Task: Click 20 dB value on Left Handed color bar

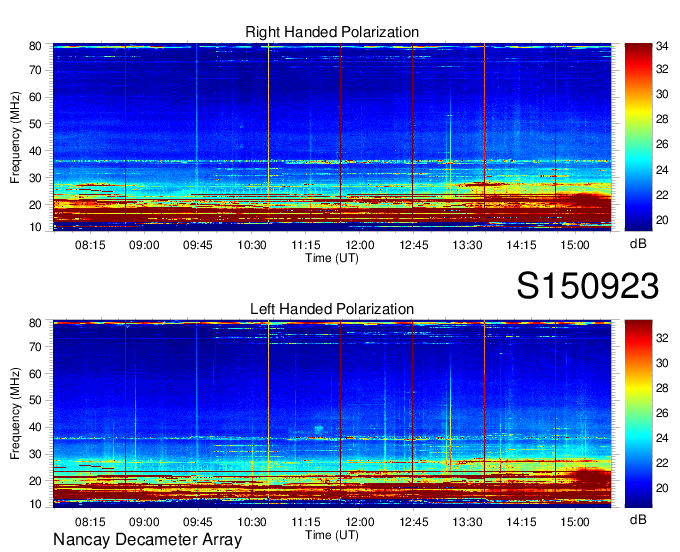Action: coord(662,488)
